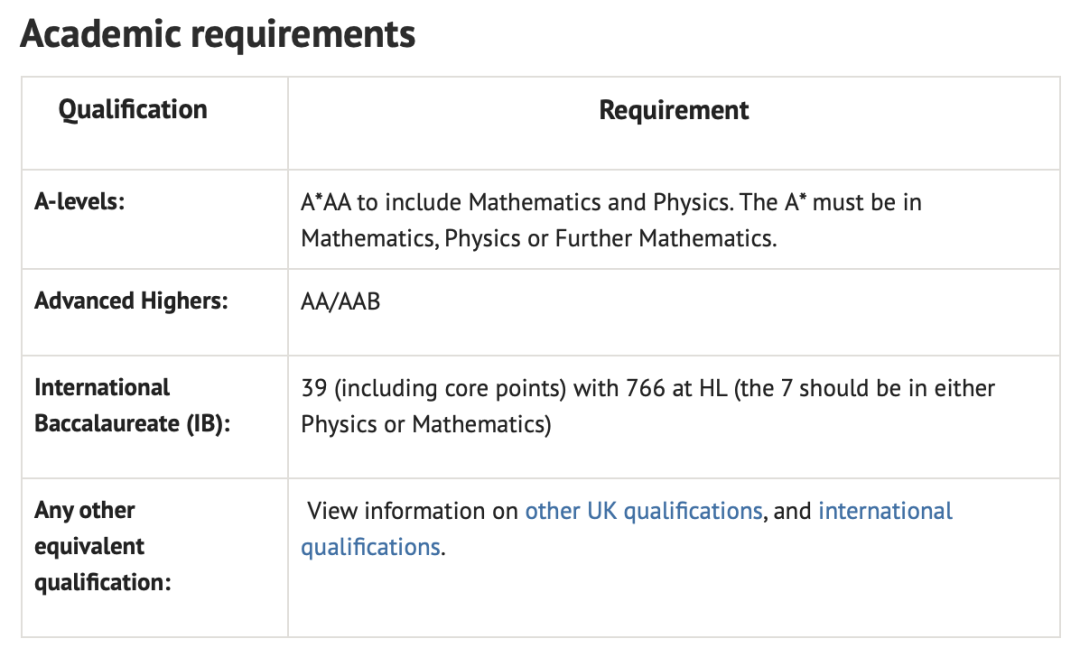
Task: Click the 766 at HL text
Action: click(x=676, y=388)
